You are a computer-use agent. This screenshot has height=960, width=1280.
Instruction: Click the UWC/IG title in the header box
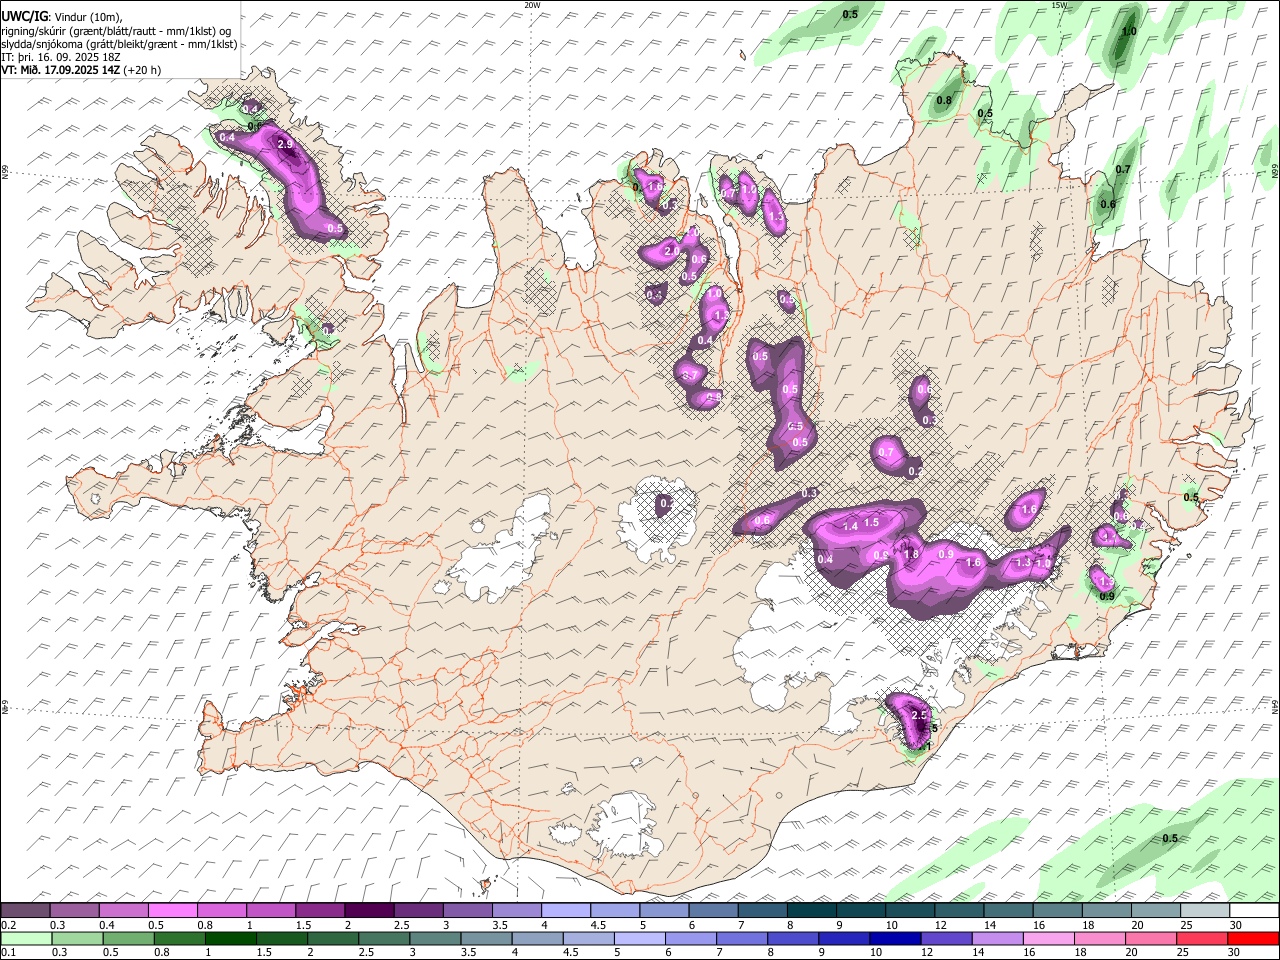[x=24, y=16]
